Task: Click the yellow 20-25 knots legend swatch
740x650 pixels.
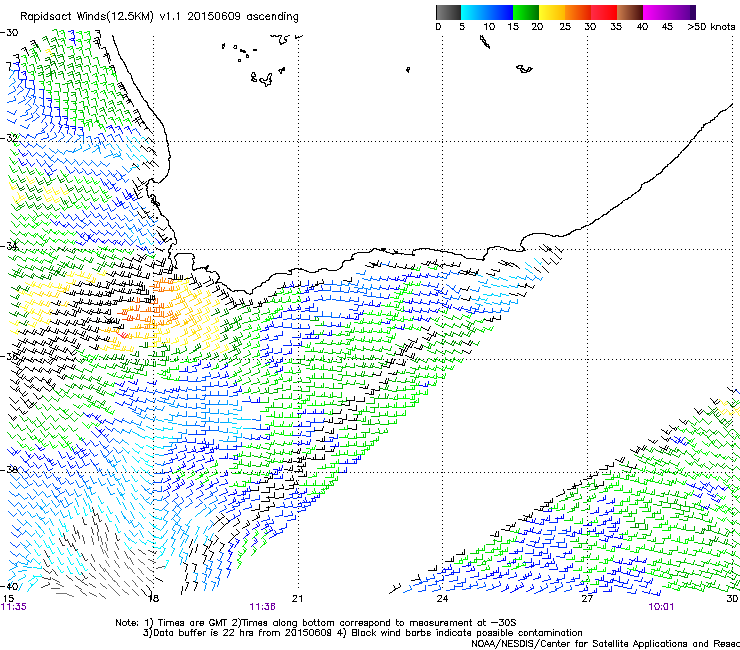Action: click(552, 12)
